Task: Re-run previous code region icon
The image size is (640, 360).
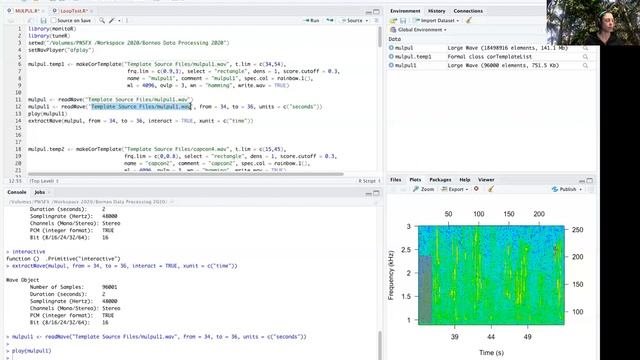Action: click(x=330, y=20)
